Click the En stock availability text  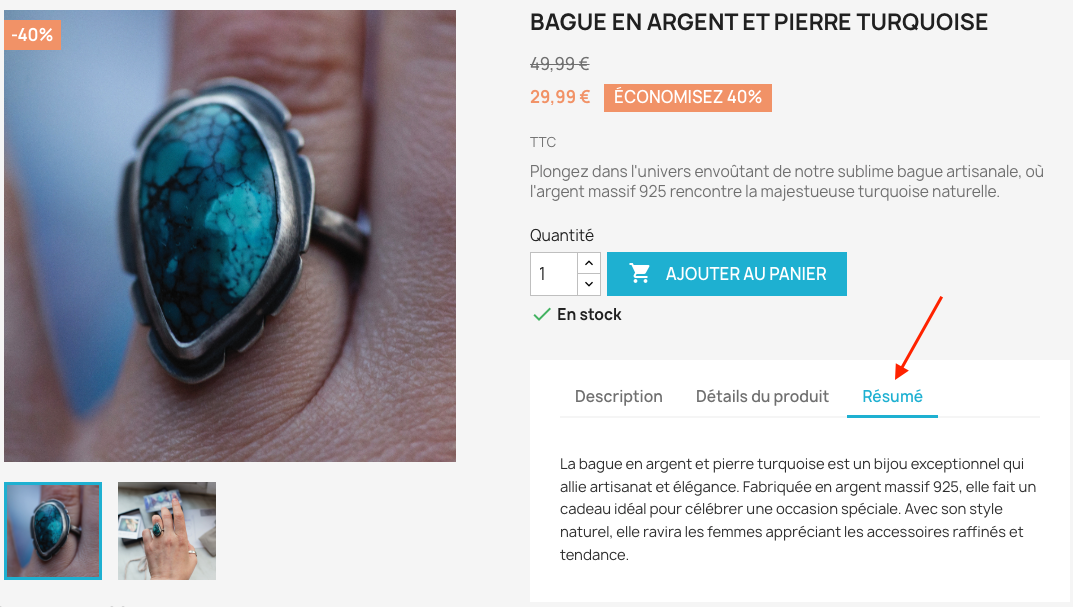click(x=589, y=315)
